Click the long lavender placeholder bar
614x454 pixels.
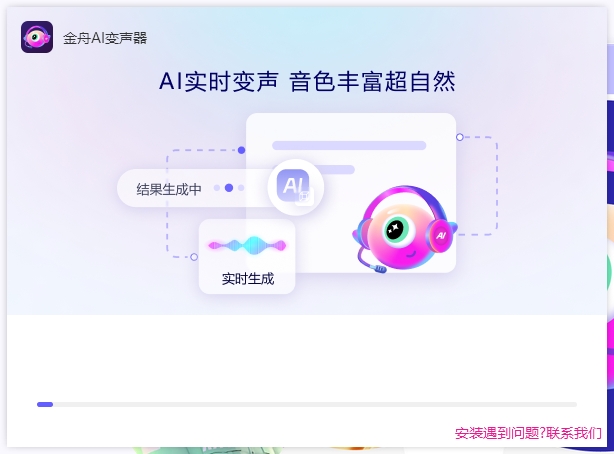pos(349,145)
